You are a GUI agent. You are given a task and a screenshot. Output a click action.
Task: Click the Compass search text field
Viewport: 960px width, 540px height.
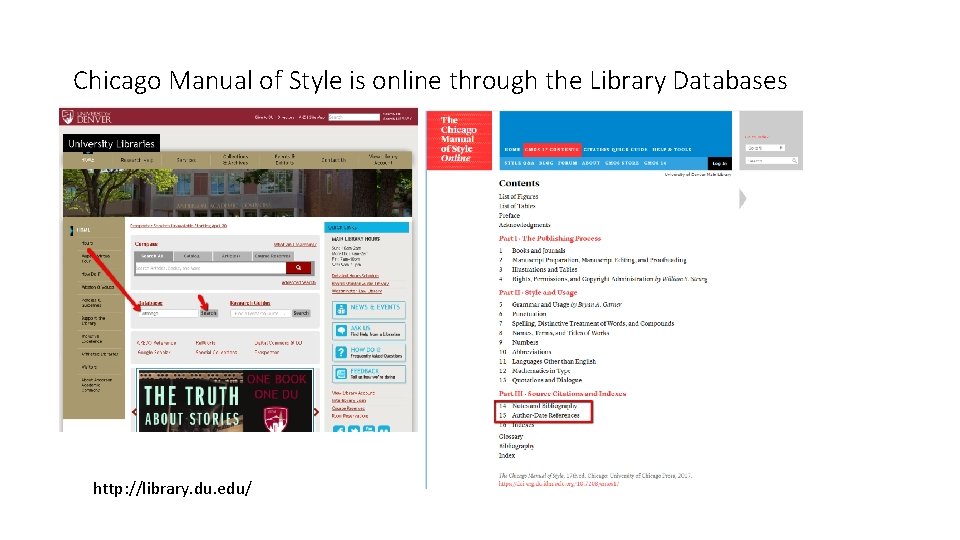tap(211, 268)
